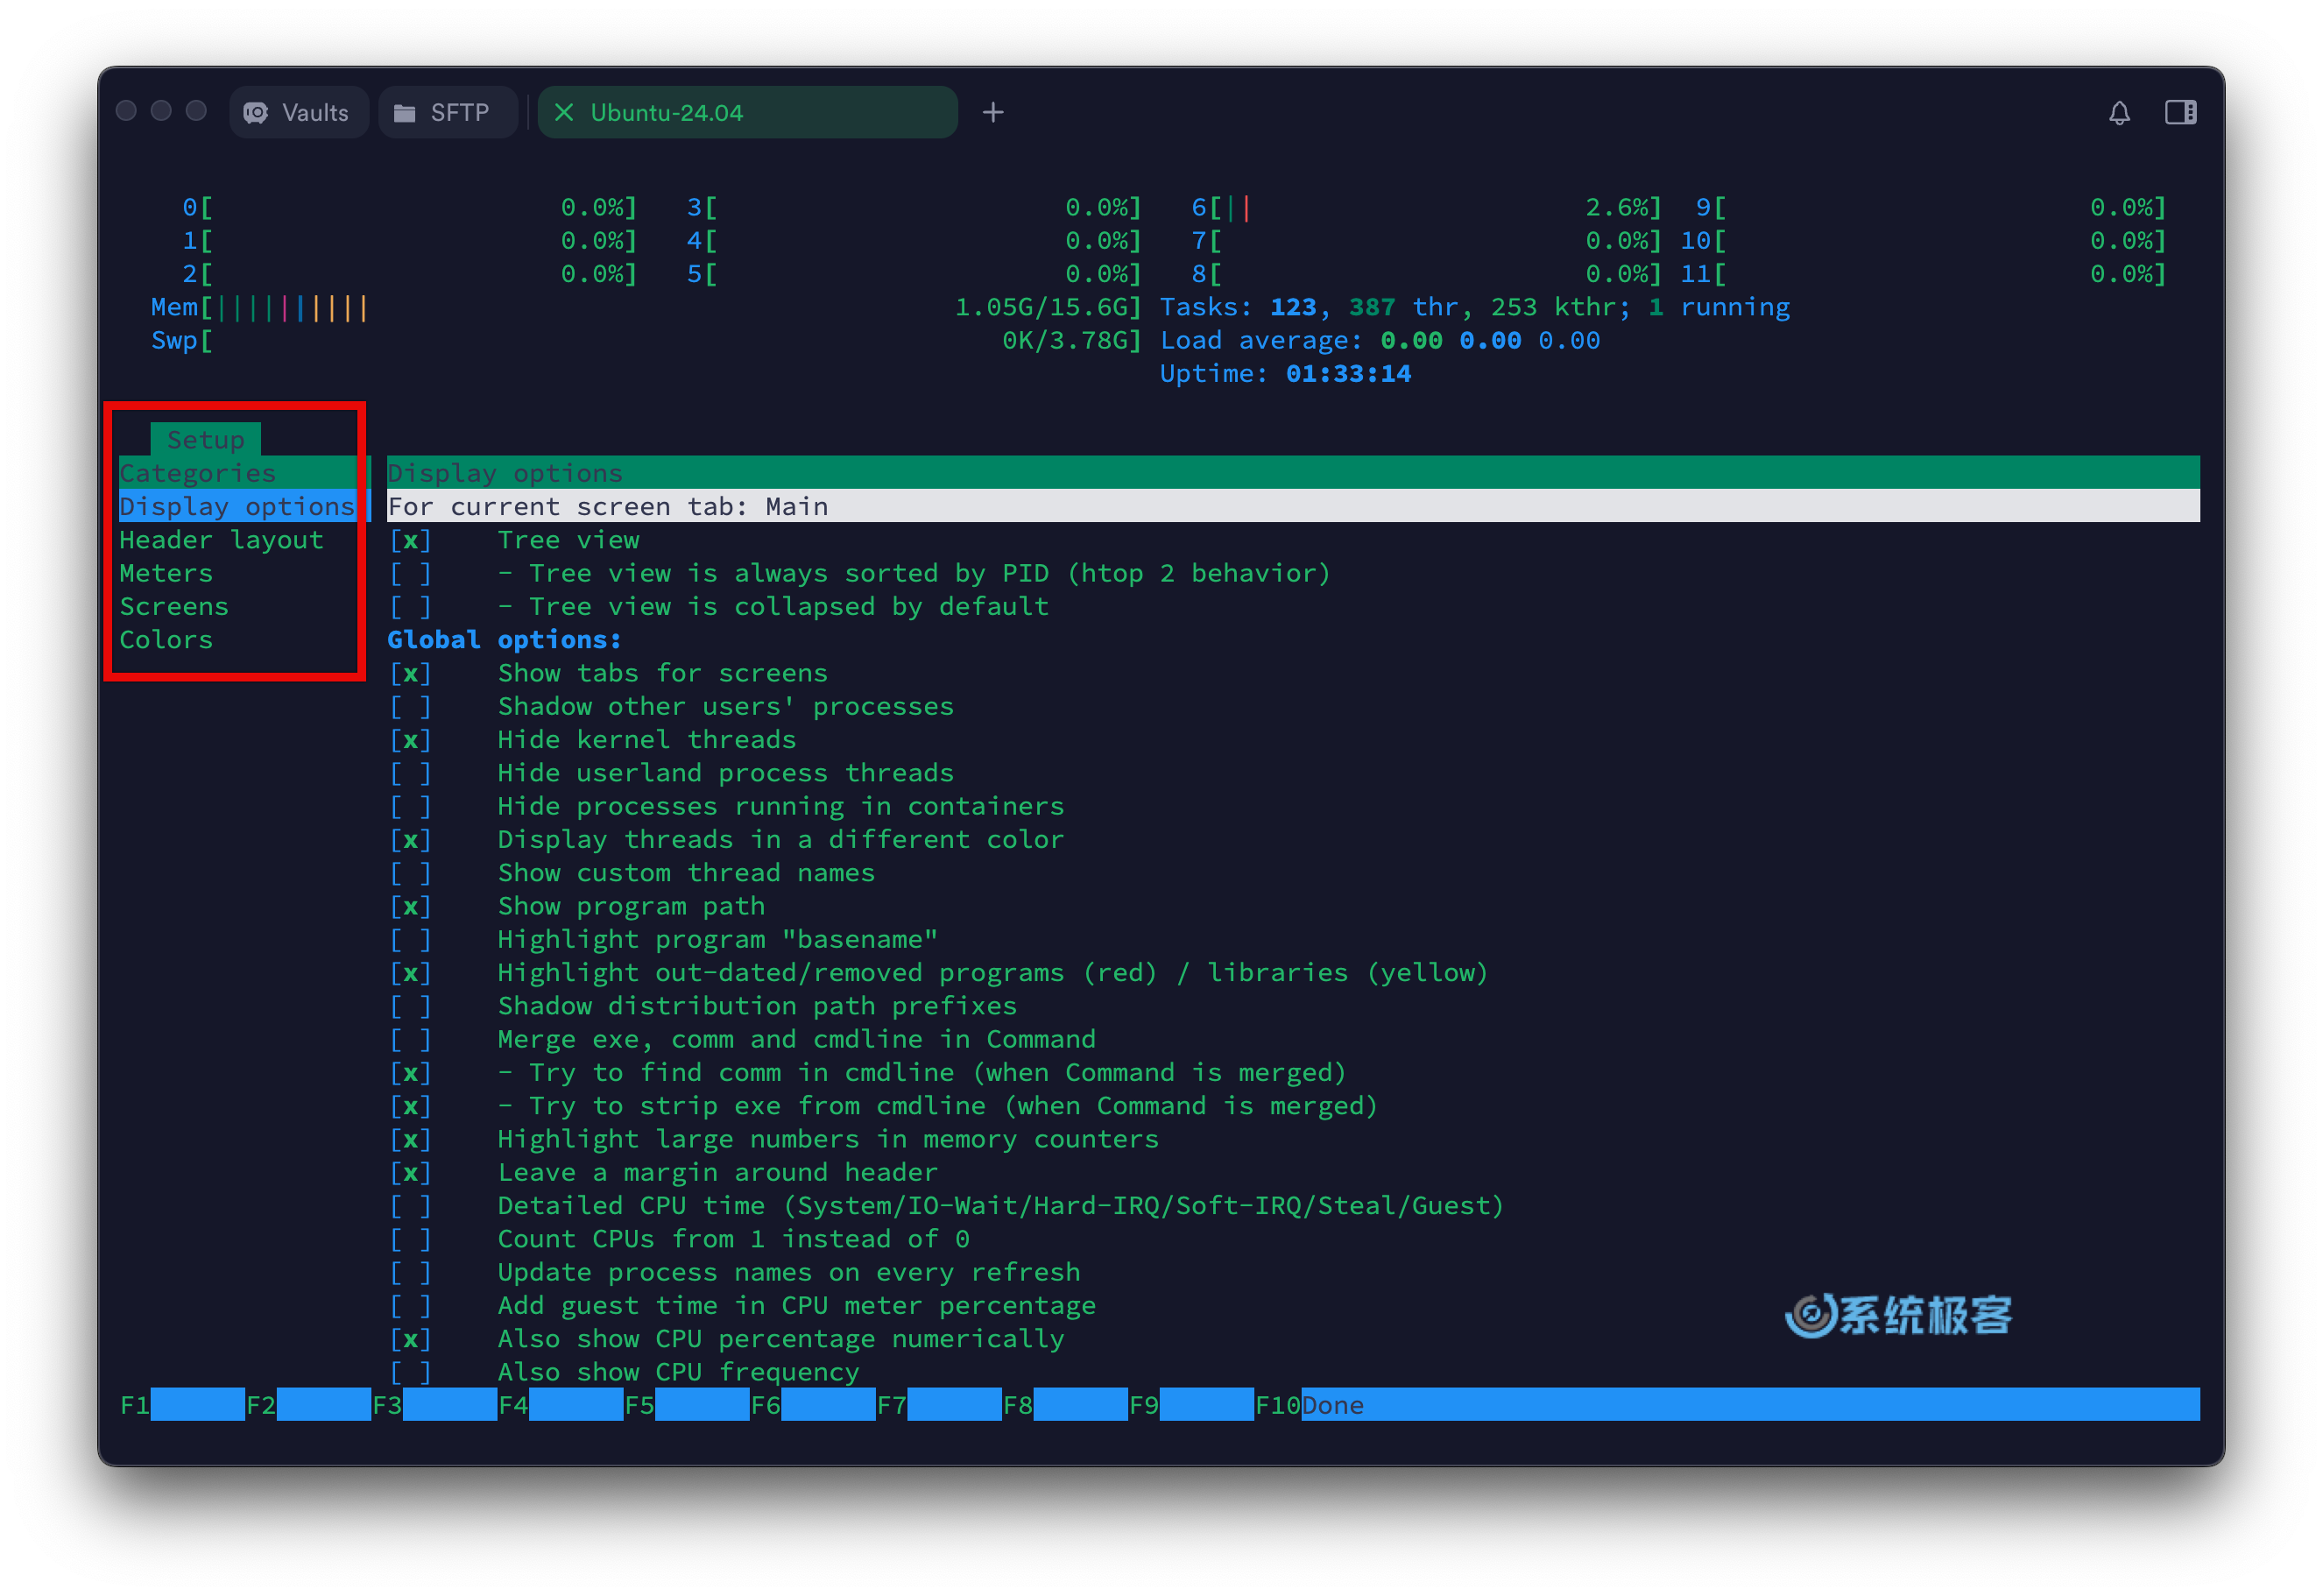Viewport: 2323px width, 1596px height.
Task: Open Screens category
Action: click(174, 606)
